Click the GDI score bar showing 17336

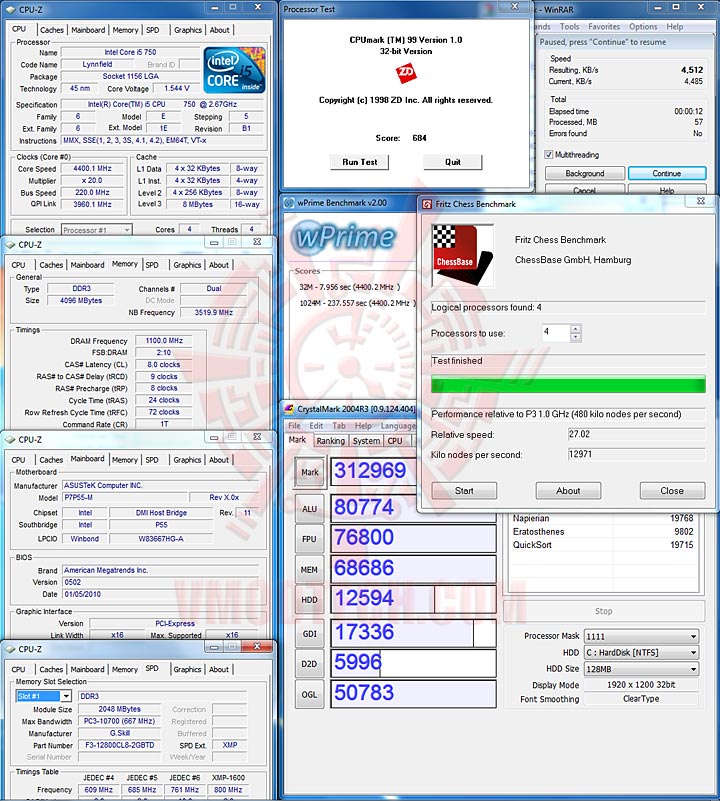click(413, 632)
